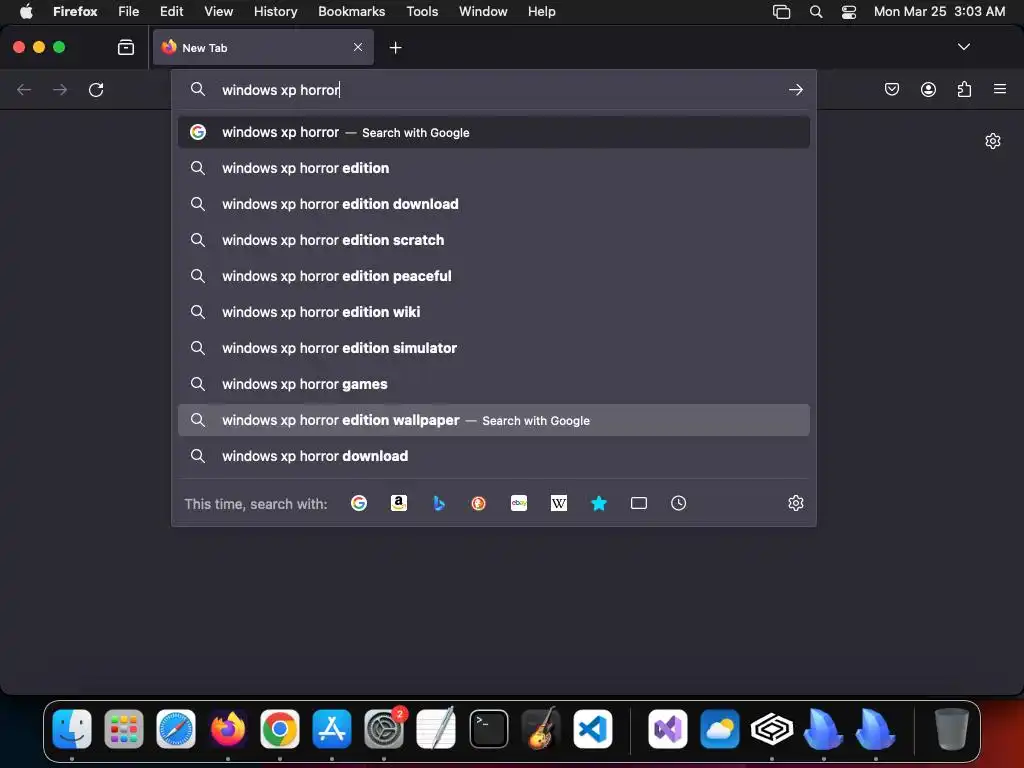Open Firefox View from the tab bar
Image resolution: width=1024 pixels, height=768 pixels.
(x=125, y=47)
